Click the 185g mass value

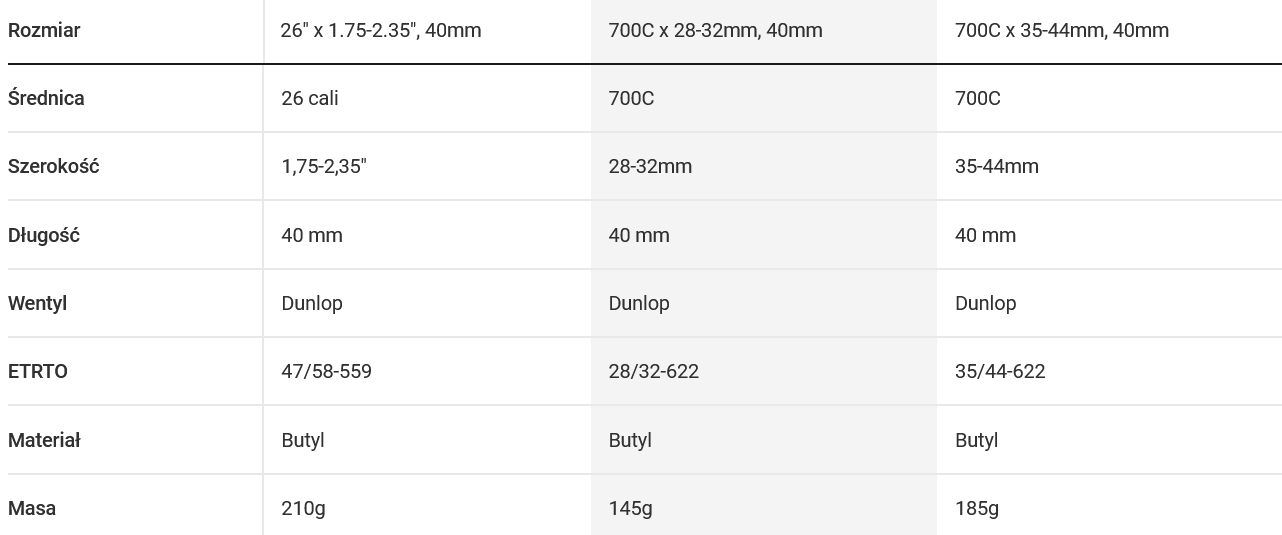pyautogui.click(x=977, y=508)
